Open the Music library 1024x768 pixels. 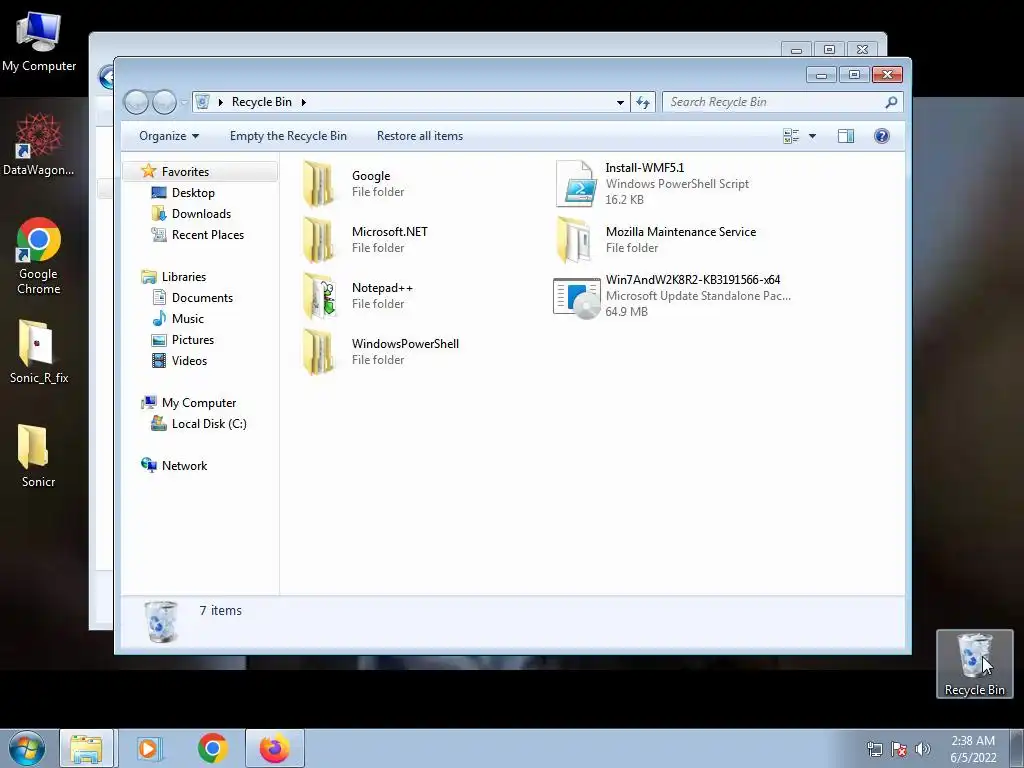point(187,319)
